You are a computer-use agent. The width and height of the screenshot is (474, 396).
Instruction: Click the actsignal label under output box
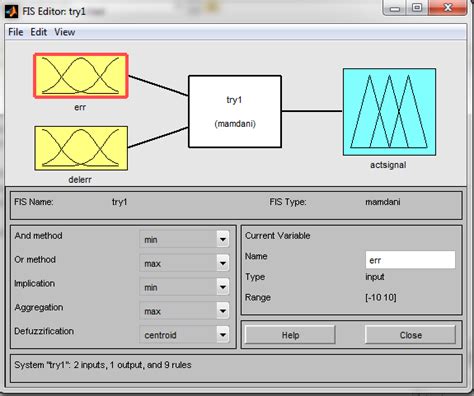[x=388, y=165]
